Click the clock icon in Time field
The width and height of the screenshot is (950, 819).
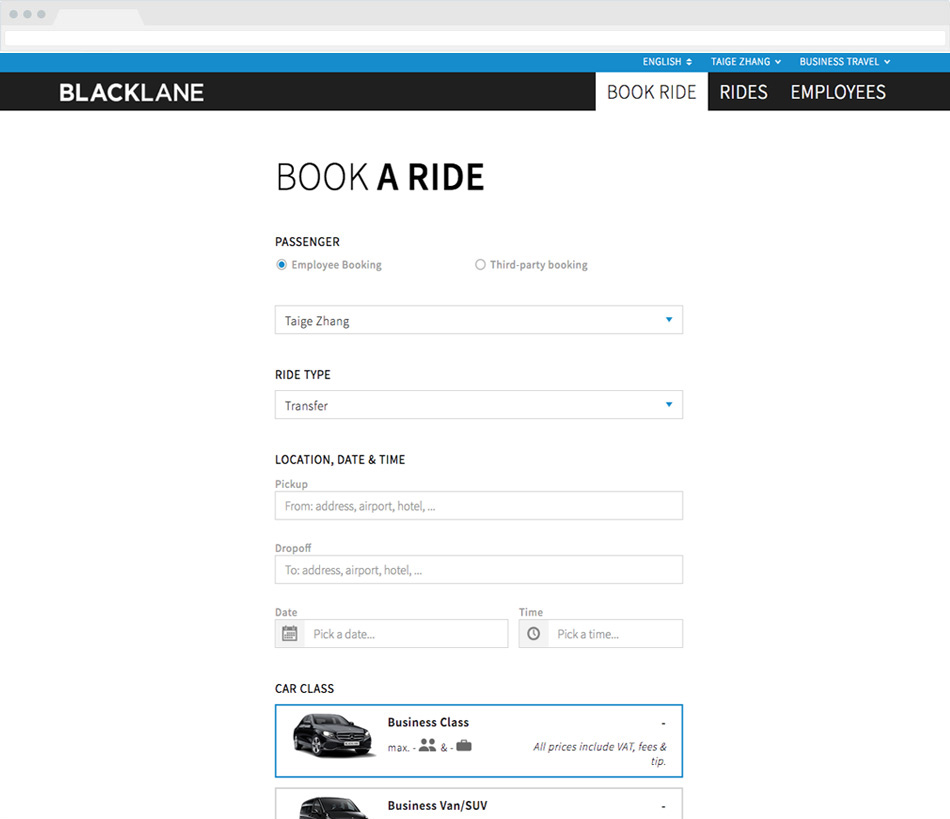533,634
